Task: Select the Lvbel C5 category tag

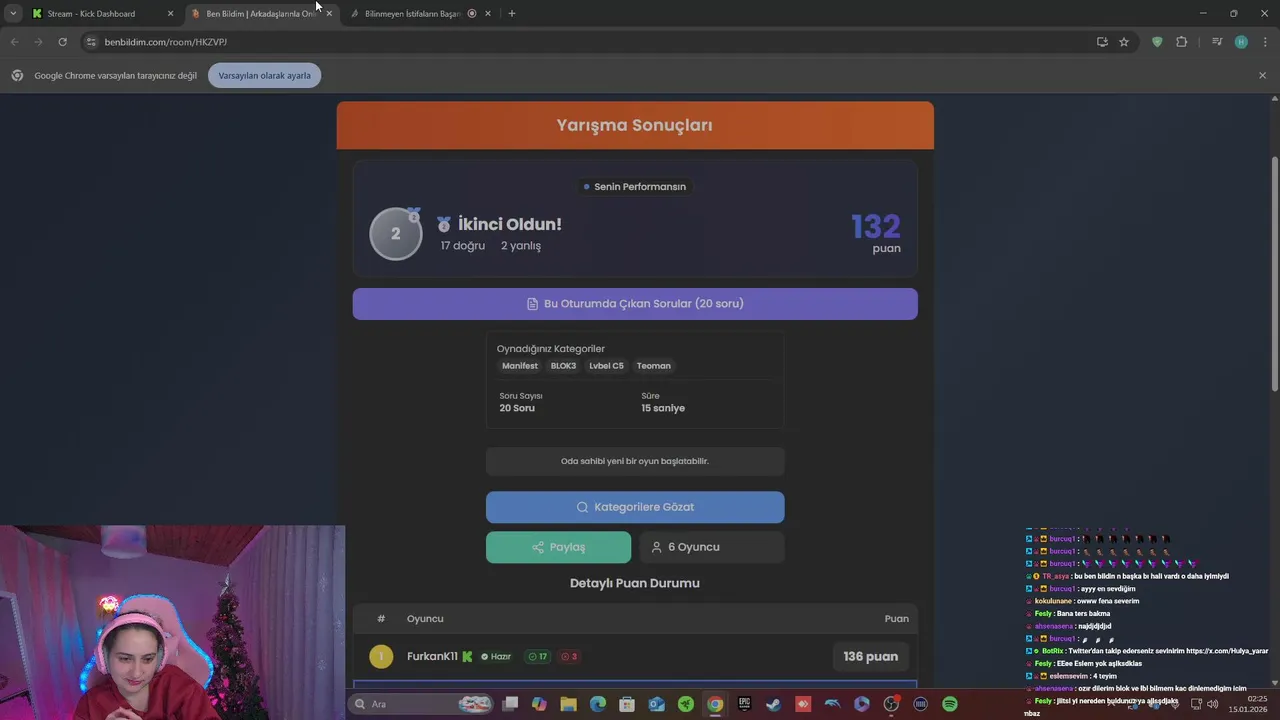Action: tap(606, 366)
